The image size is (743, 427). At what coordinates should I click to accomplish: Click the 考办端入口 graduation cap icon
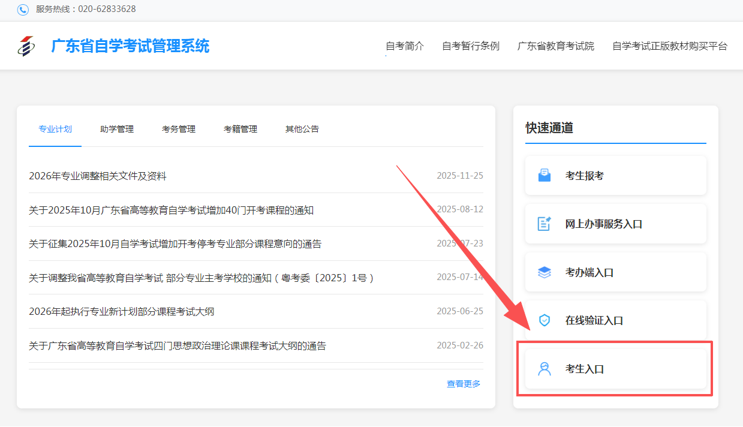pyautogui.click(x=544, y=272)
